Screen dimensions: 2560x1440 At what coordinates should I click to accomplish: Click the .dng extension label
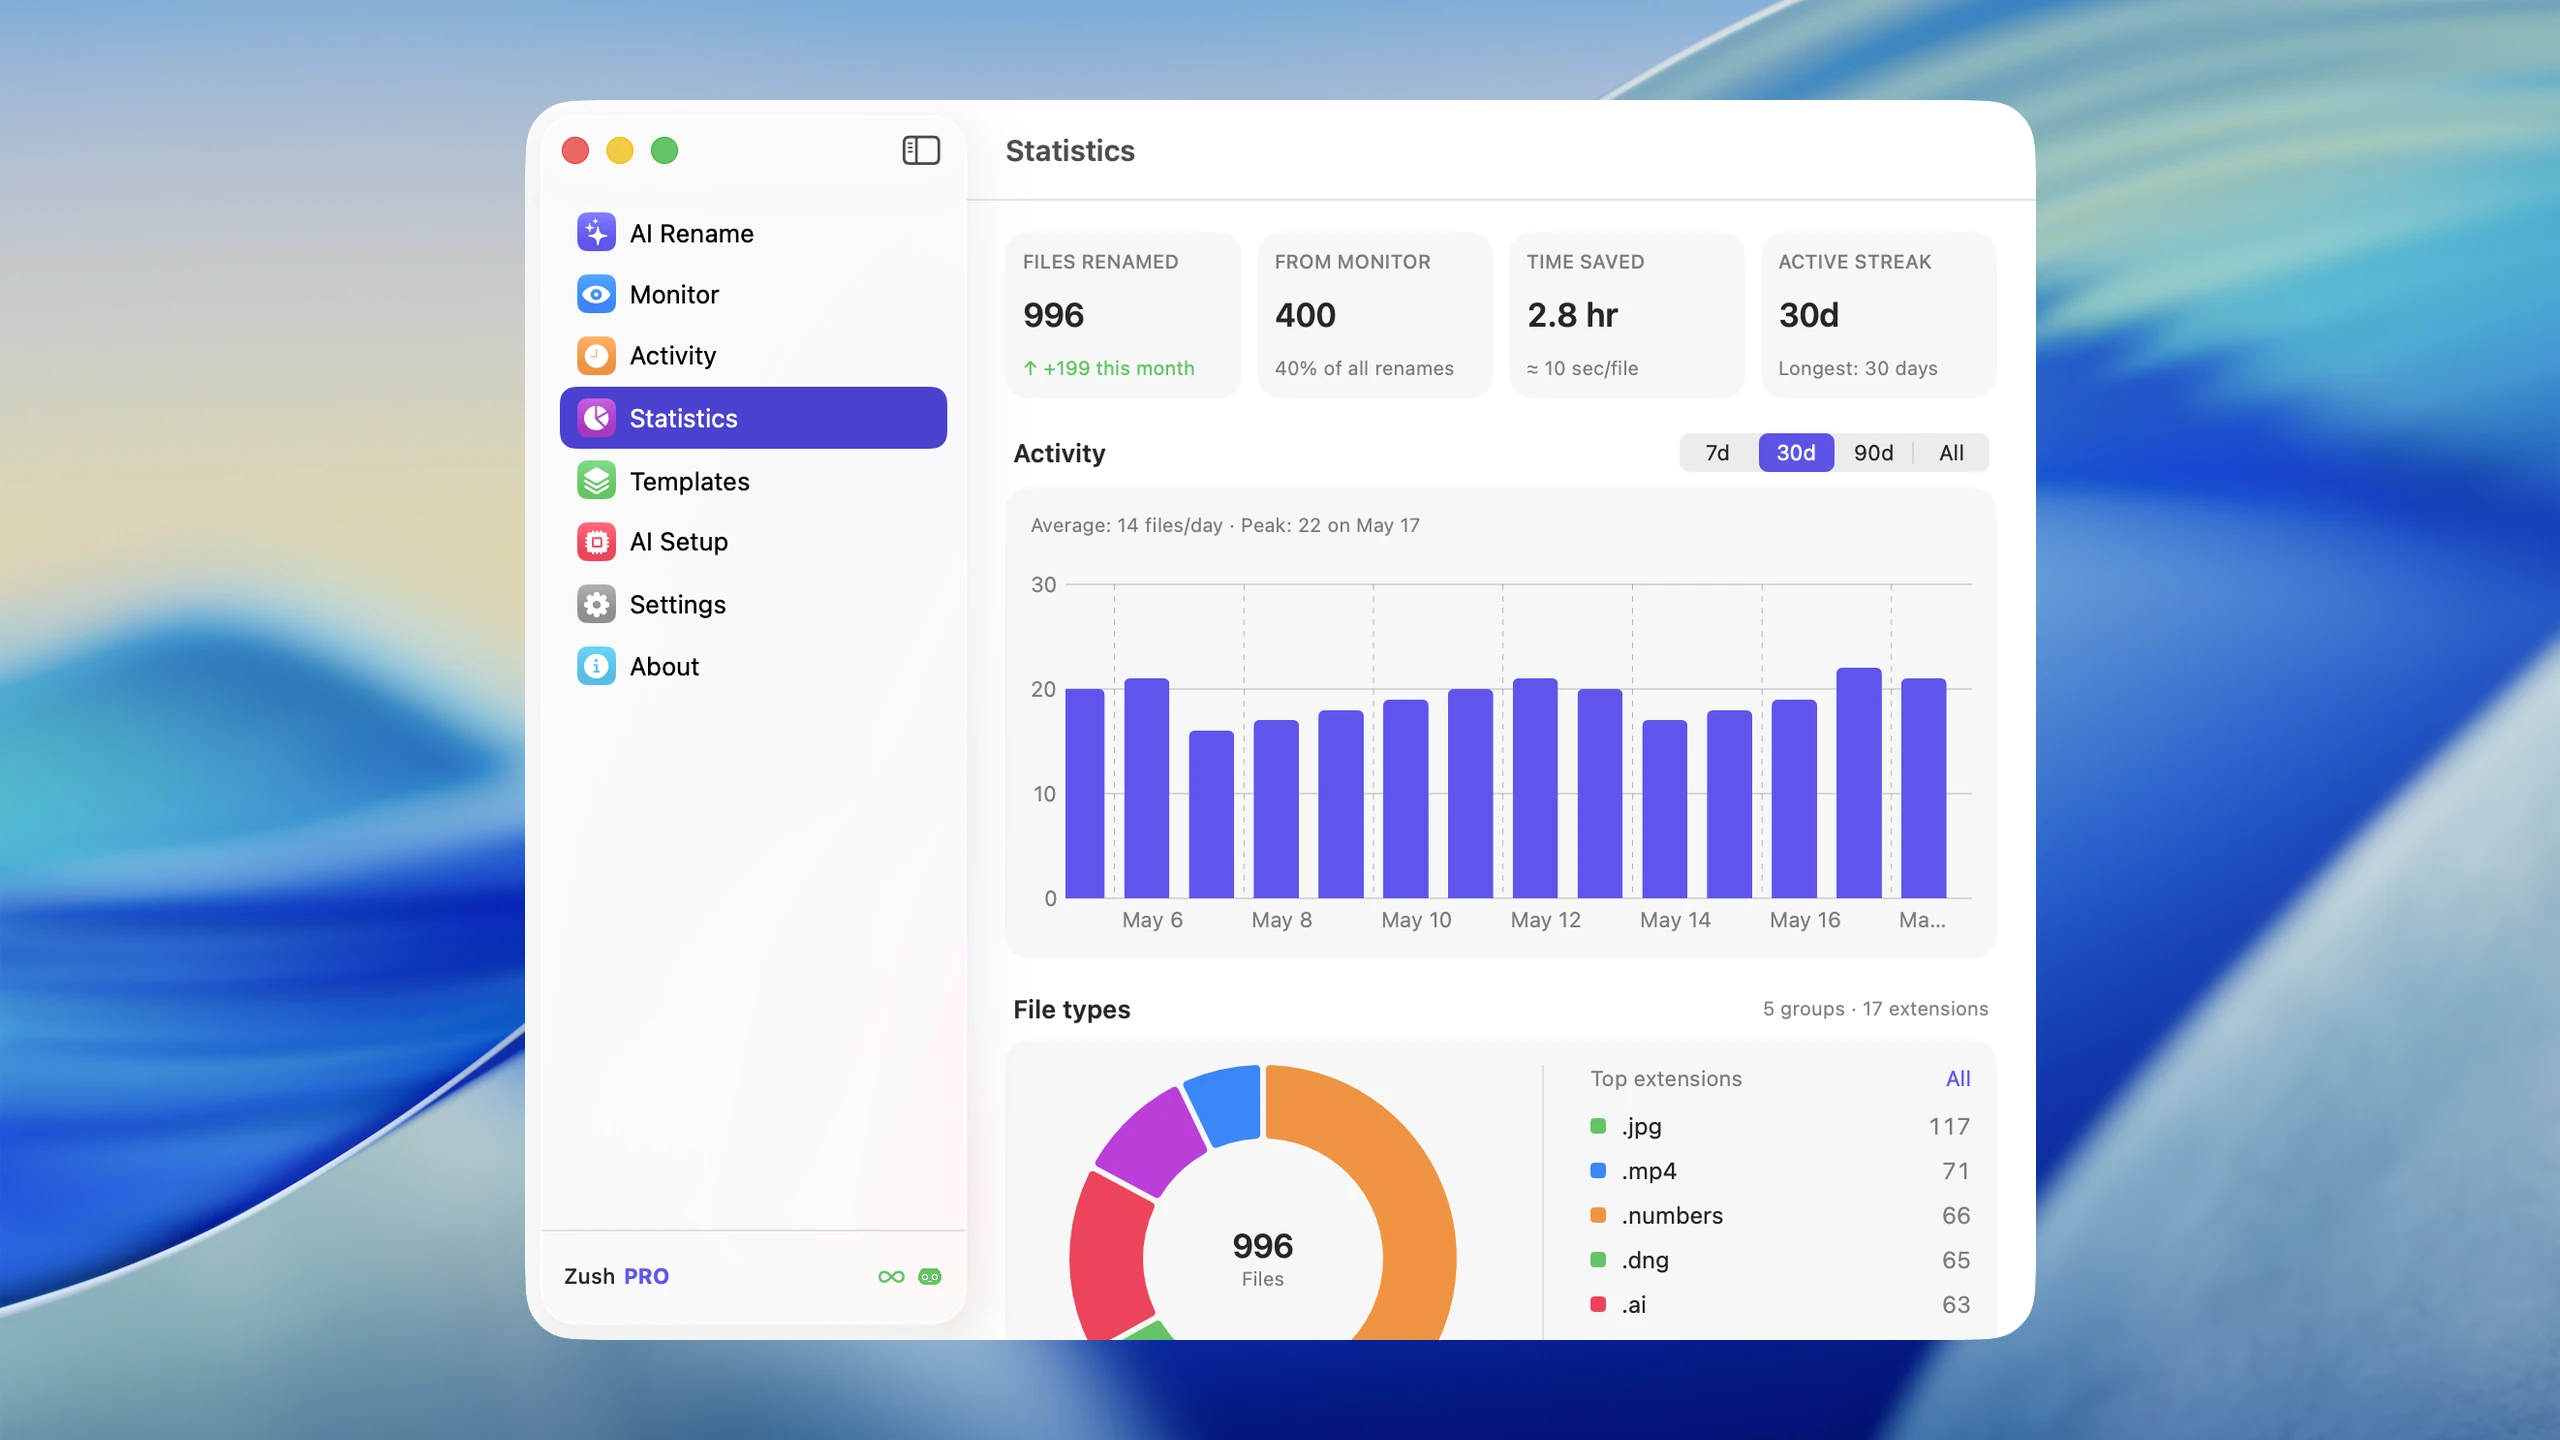coord(1645,1260)
